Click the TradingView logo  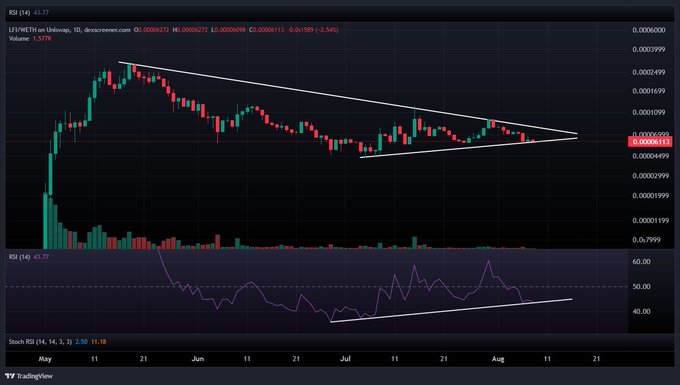(x=29, y=376)
